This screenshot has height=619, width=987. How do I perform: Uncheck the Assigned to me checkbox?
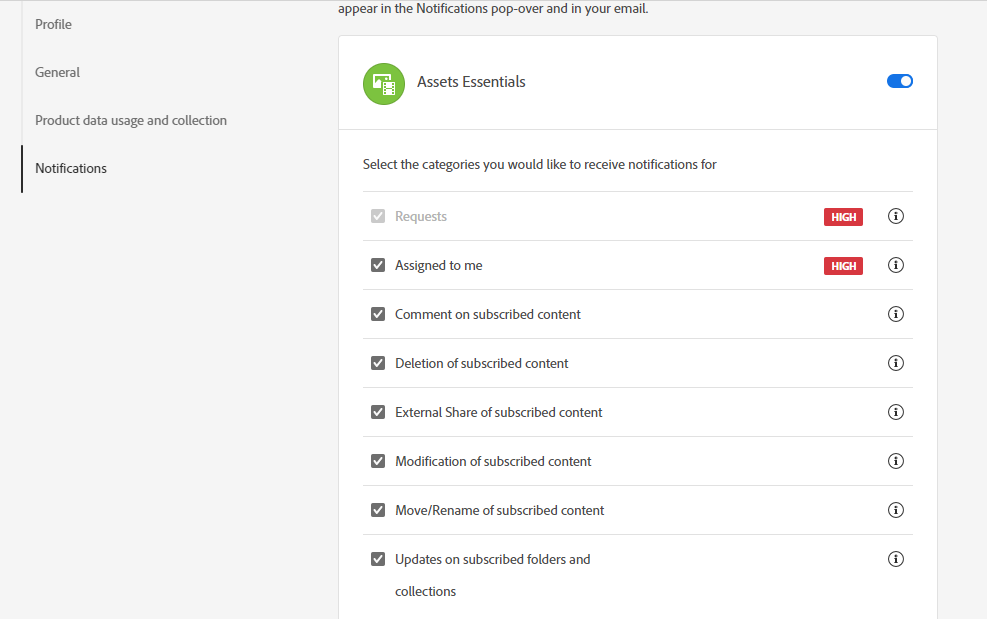coord(378,265)
